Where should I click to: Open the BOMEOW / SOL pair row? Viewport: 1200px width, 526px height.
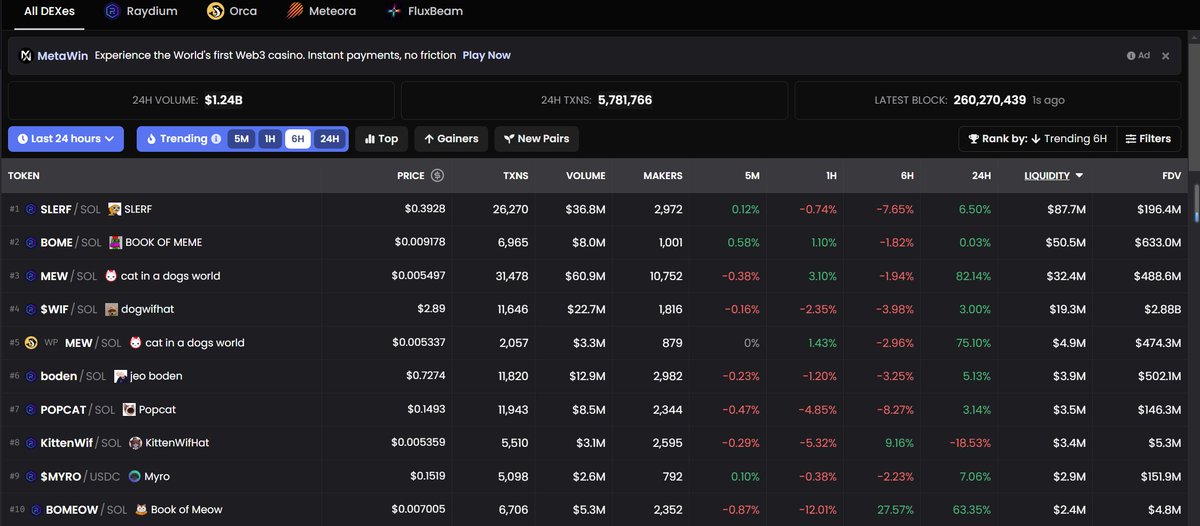coord(596,510)
